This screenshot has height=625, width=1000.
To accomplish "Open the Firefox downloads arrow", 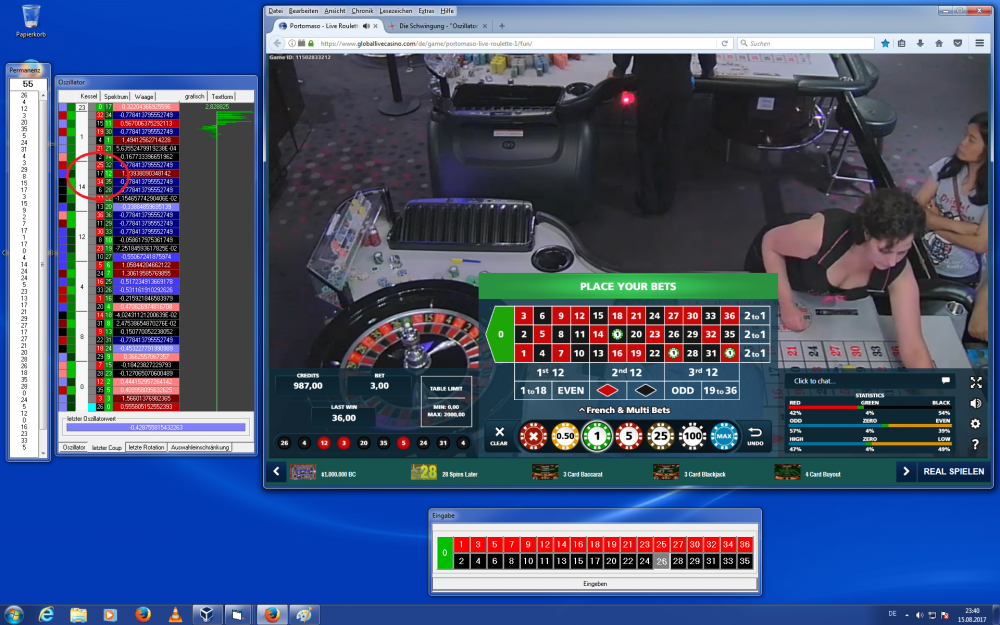I will 920,43.
